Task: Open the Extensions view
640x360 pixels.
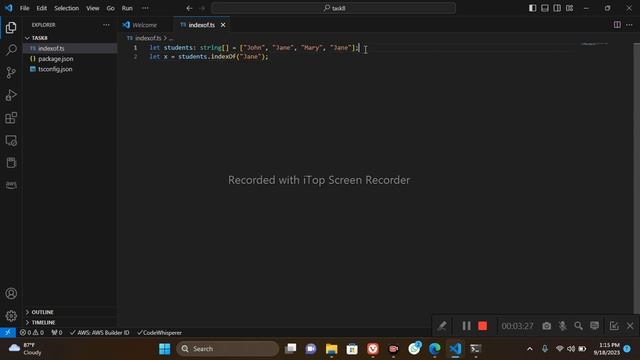Action: coord(11,118)
